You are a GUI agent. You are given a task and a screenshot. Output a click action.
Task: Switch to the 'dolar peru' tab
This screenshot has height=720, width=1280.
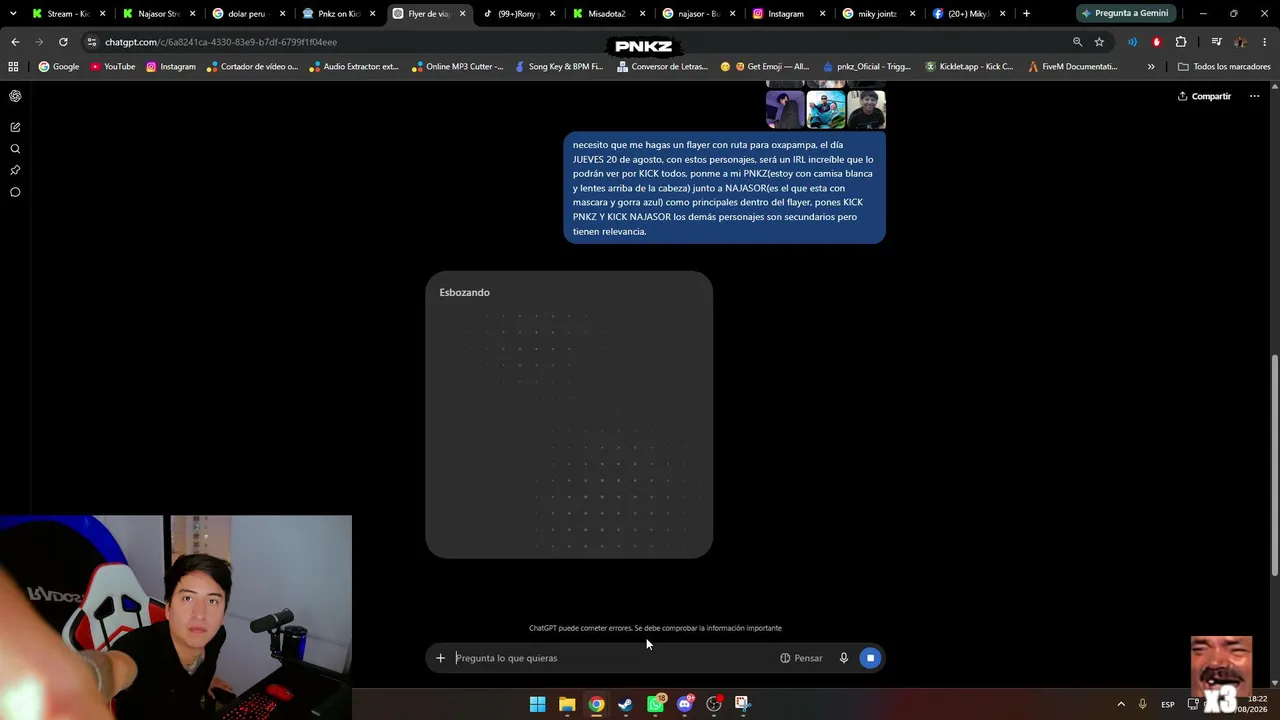248,14
